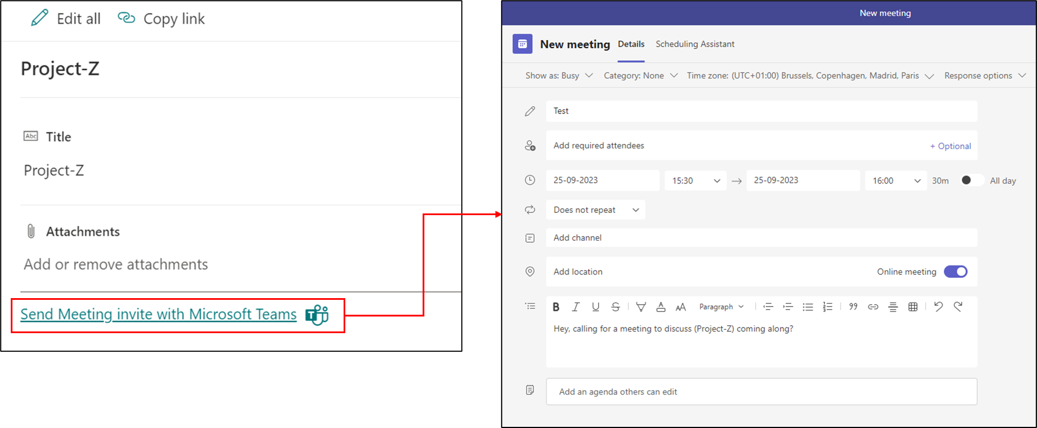Click the channel icon beside Add channel

pyautogui.click(x=529, y=237)
